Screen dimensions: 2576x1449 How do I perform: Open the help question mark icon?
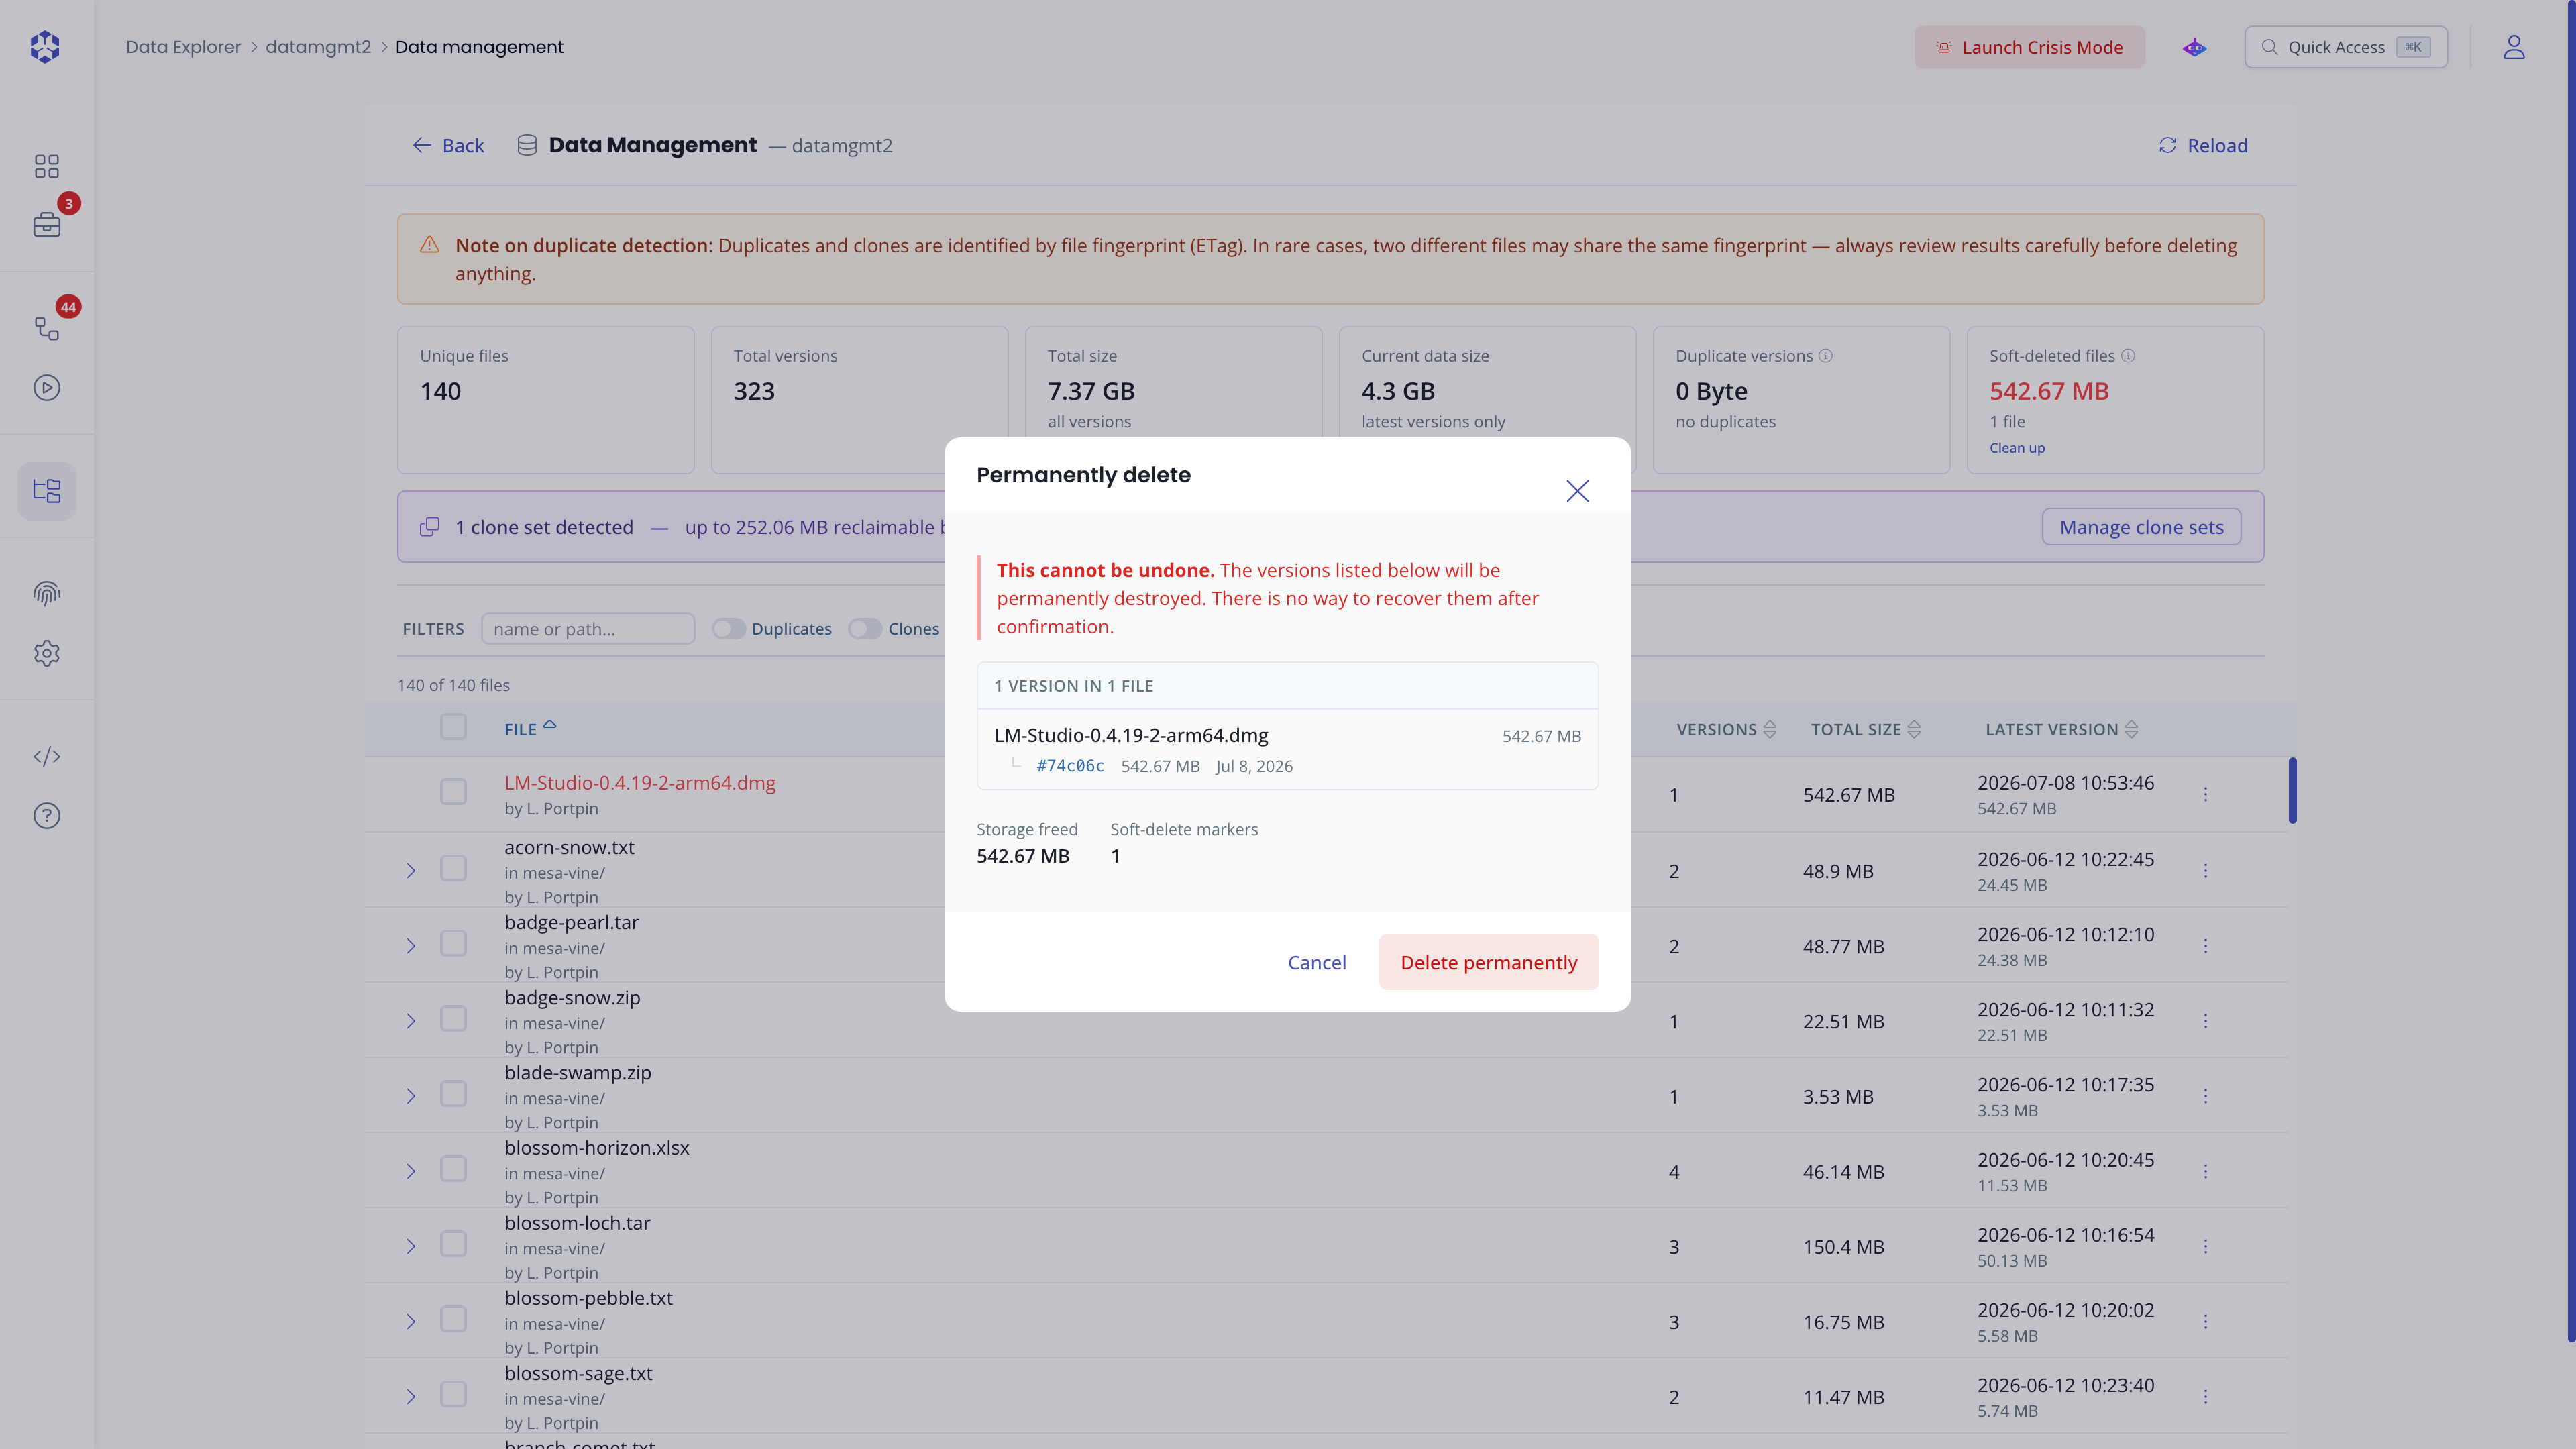pos(47,816)
